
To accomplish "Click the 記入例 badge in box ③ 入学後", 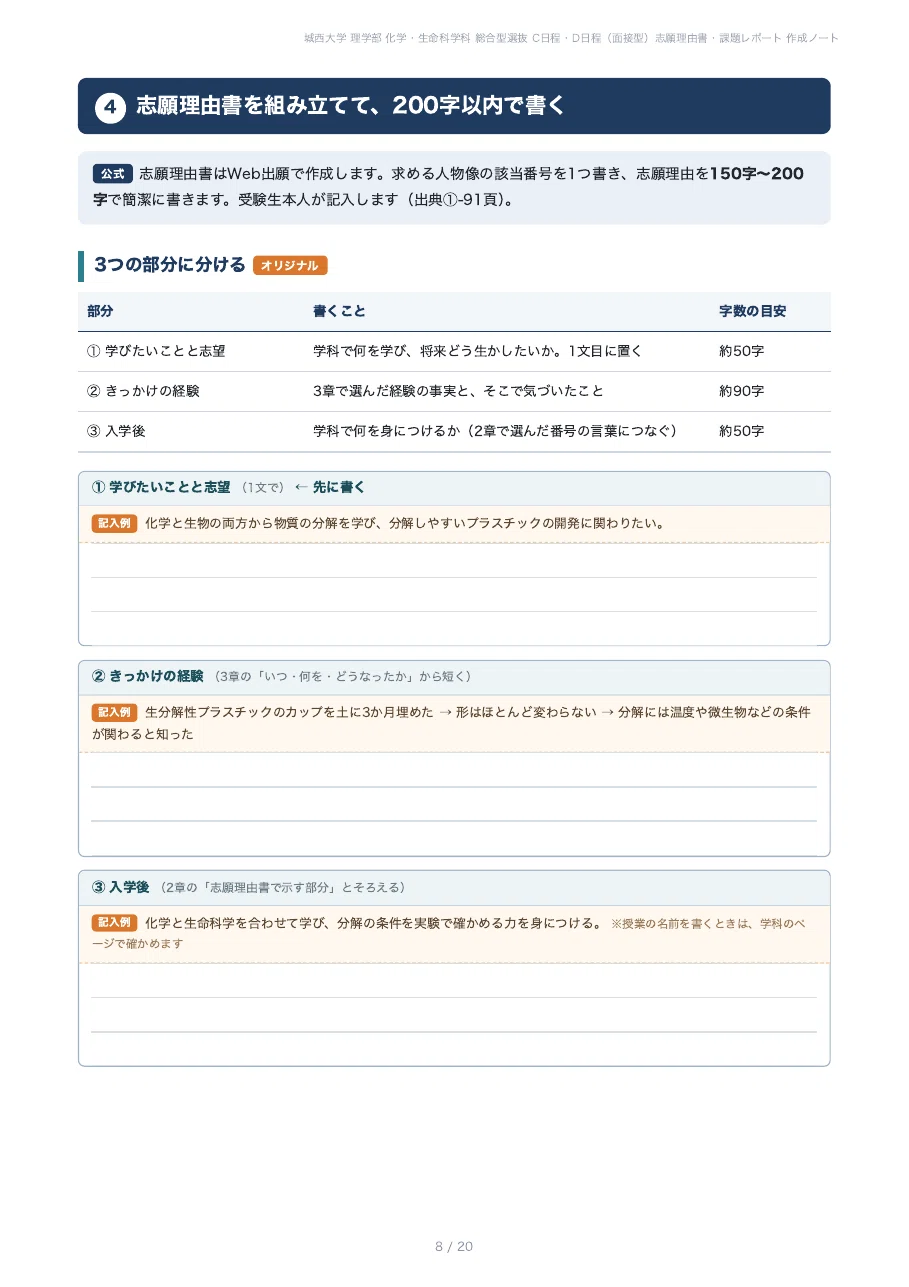I will [x=114, y=923].
